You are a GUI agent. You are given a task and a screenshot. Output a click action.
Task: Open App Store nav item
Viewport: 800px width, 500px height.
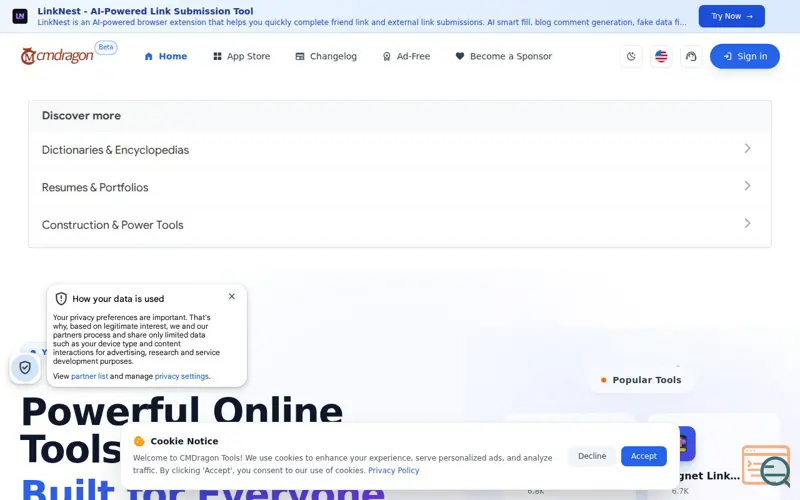(x=242, y=56)
